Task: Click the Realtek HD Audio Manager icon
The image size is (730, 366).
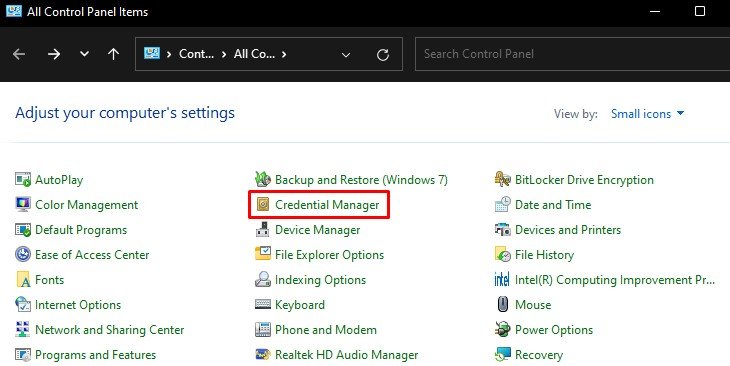Action: (x=263, y=354)
